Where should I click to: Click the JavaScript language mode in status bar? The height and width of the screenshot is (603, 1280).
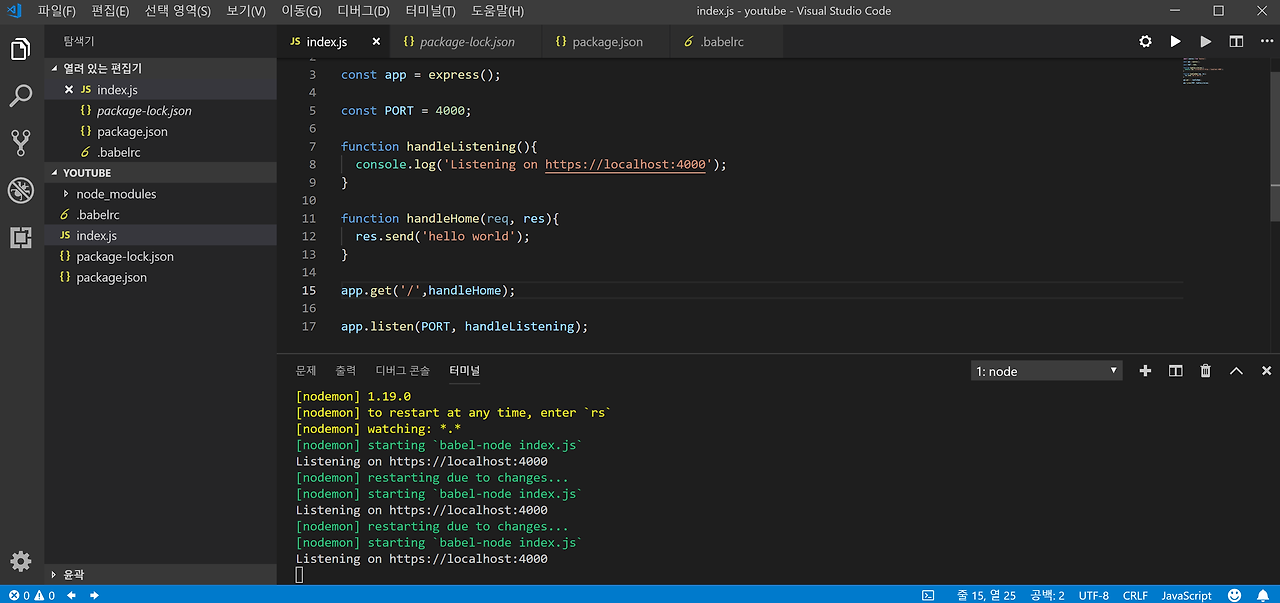tap(1186, 595)
